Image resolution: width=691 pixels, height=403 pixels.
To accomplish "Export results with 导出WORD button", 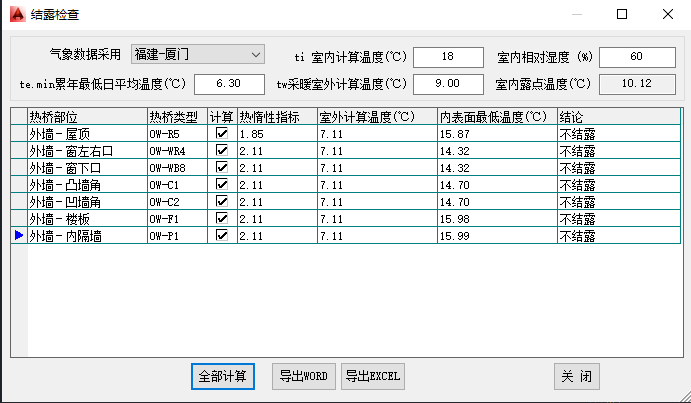I will coord(304,376).
